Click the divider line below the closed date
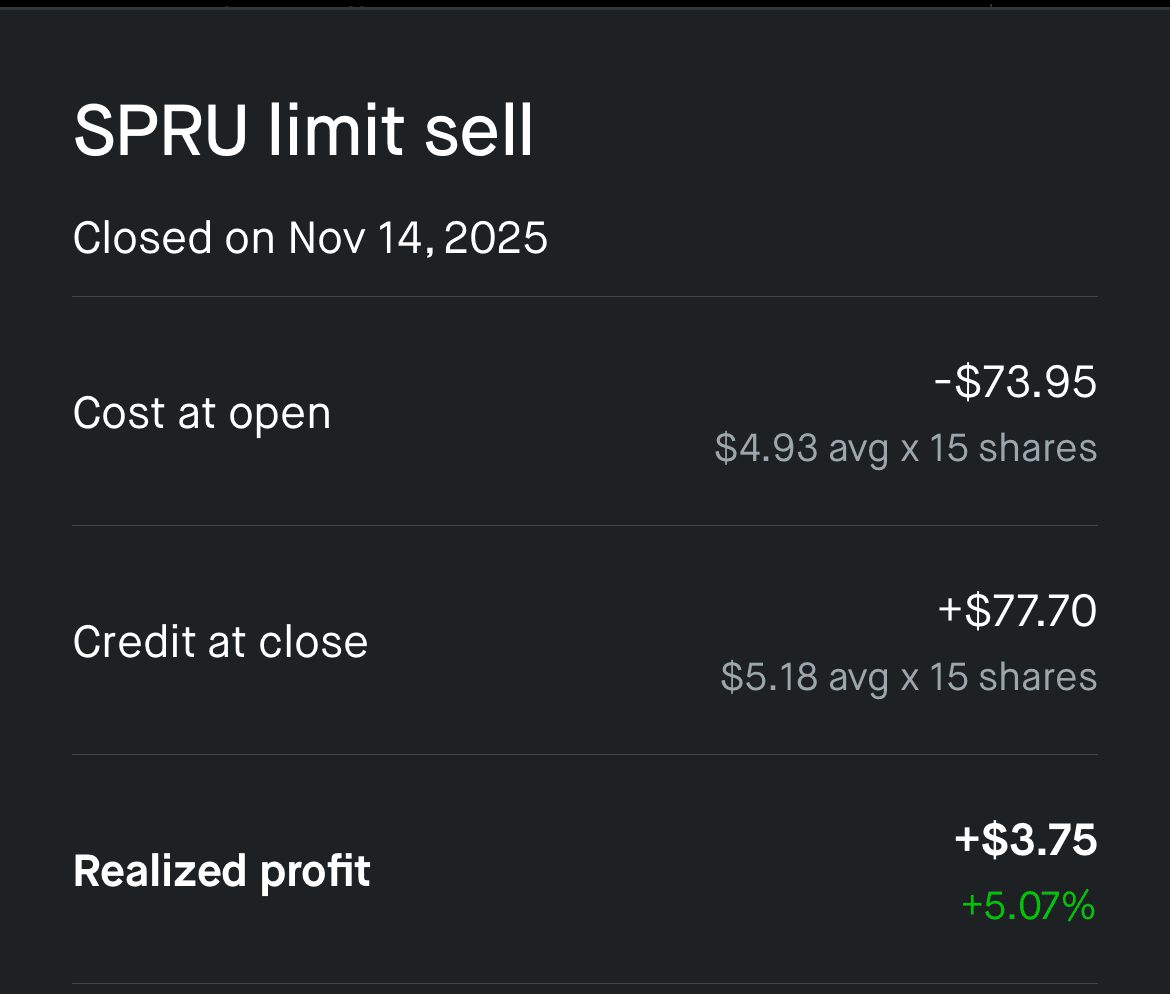1170x994 pixels. click(x=585, y=297)
